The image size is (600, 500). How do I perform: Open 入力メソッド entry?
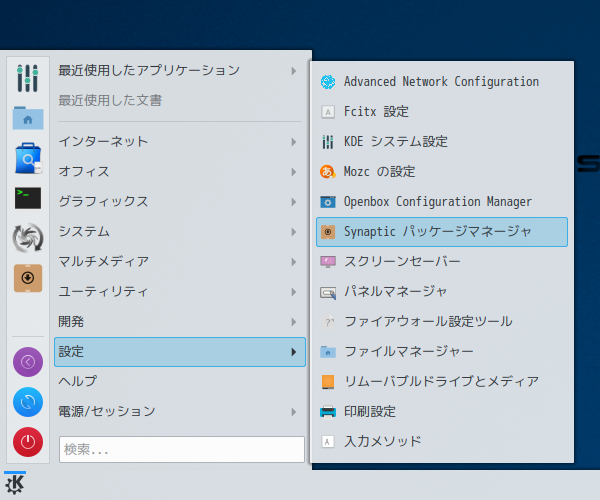tap(442, 442)
